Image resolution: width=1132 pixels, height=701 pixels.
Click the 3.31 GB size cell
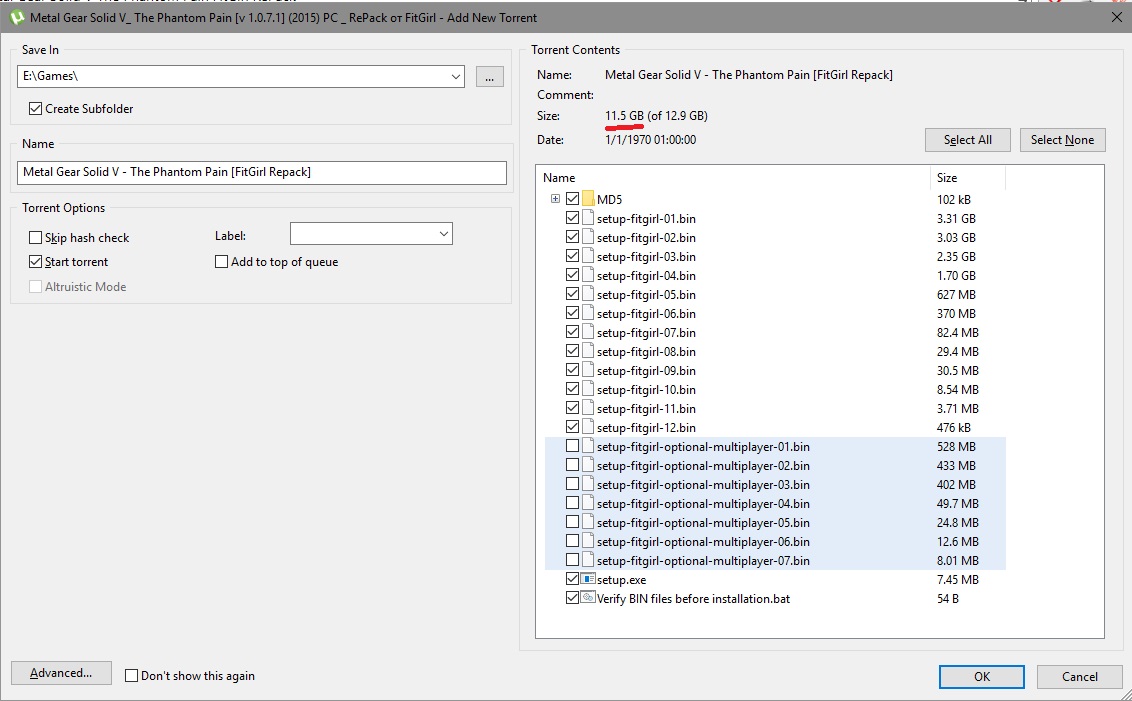[x=956, y=218]
